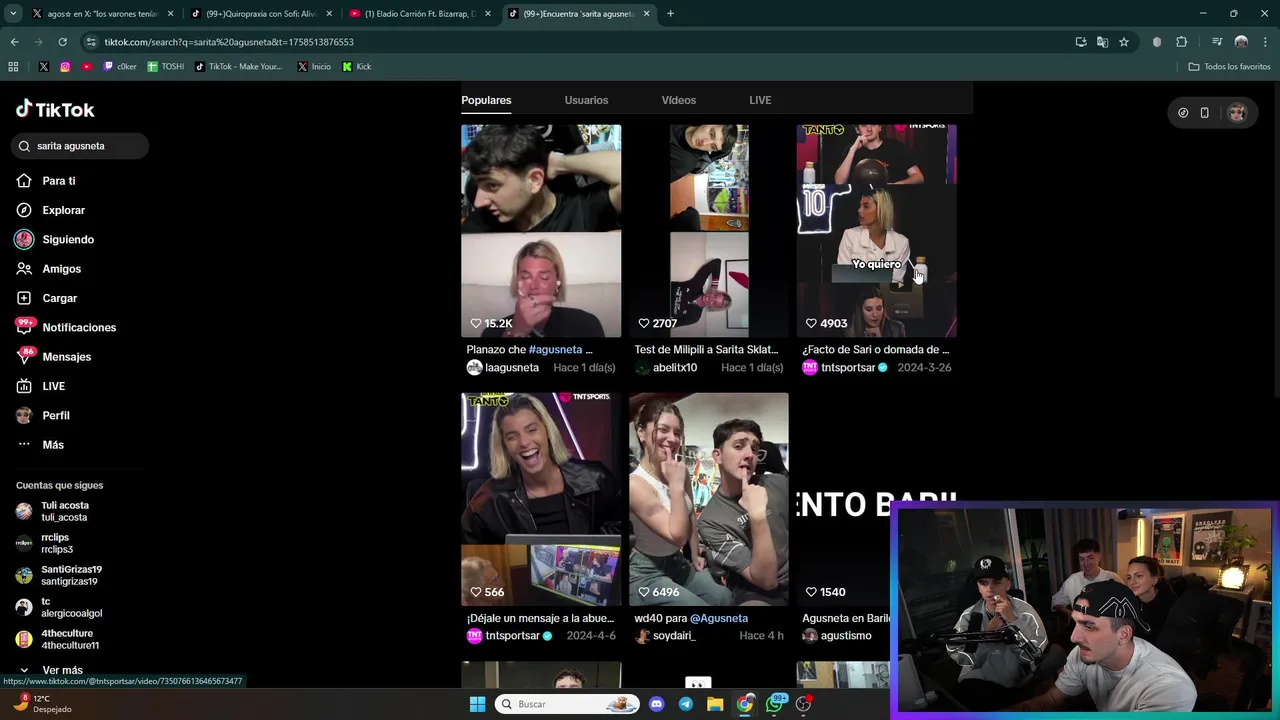The width and height of the screenshot is (1280, 720).
Task: Switch to the Populares tab
Action: tap(486, 100)
